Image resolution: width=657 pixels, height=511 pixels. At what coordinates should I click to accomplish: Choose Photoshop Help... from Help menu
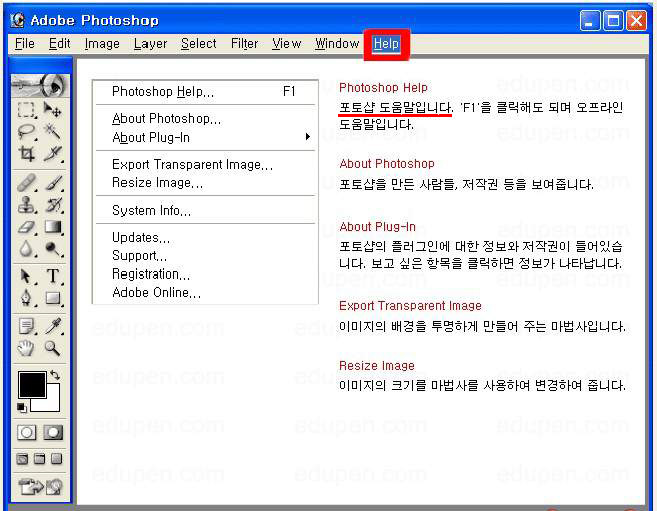(205, 91)
